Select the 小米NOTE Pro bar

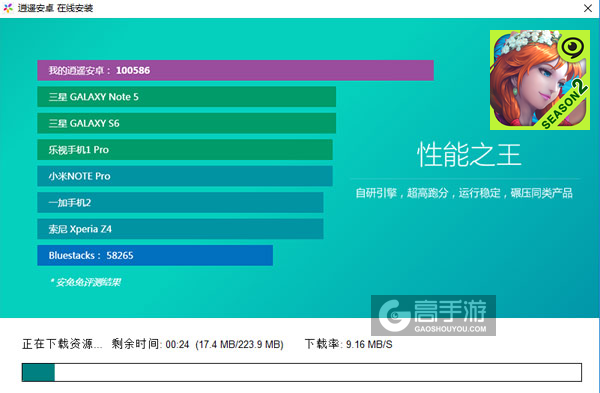coord(185,176)
